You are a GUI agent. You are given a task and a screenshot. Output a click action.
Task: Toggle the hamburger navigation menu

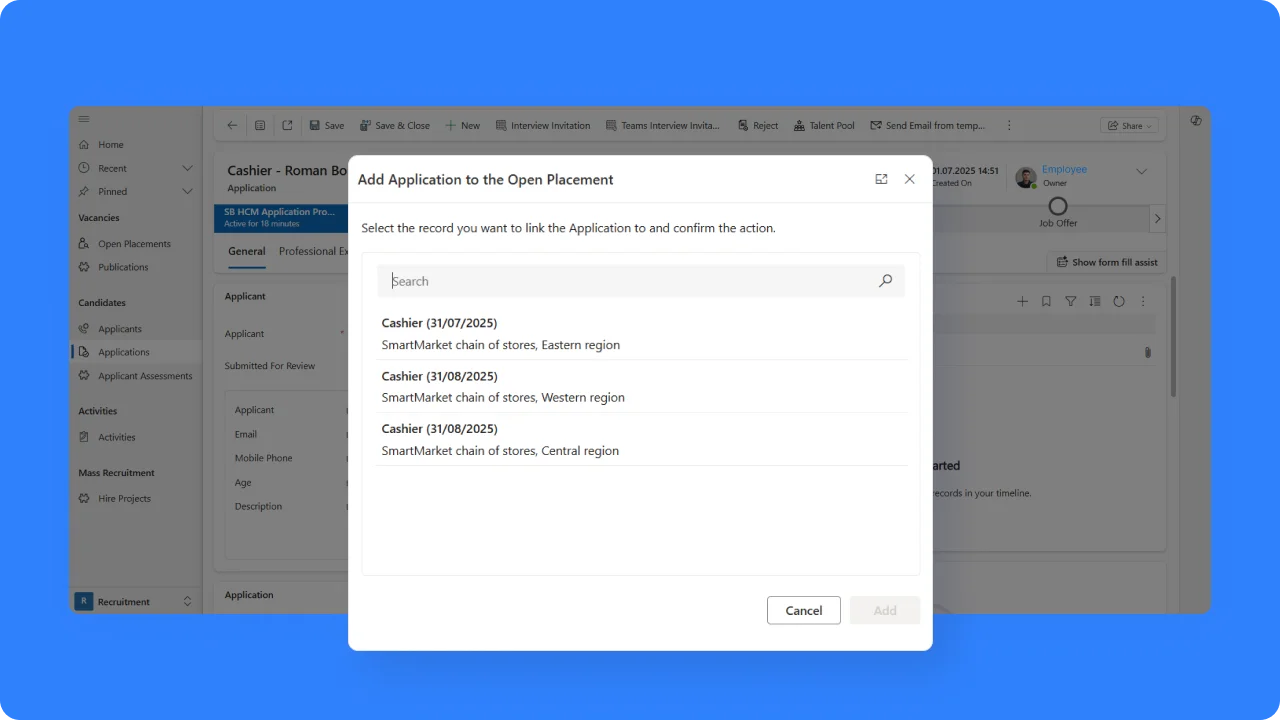84,119
